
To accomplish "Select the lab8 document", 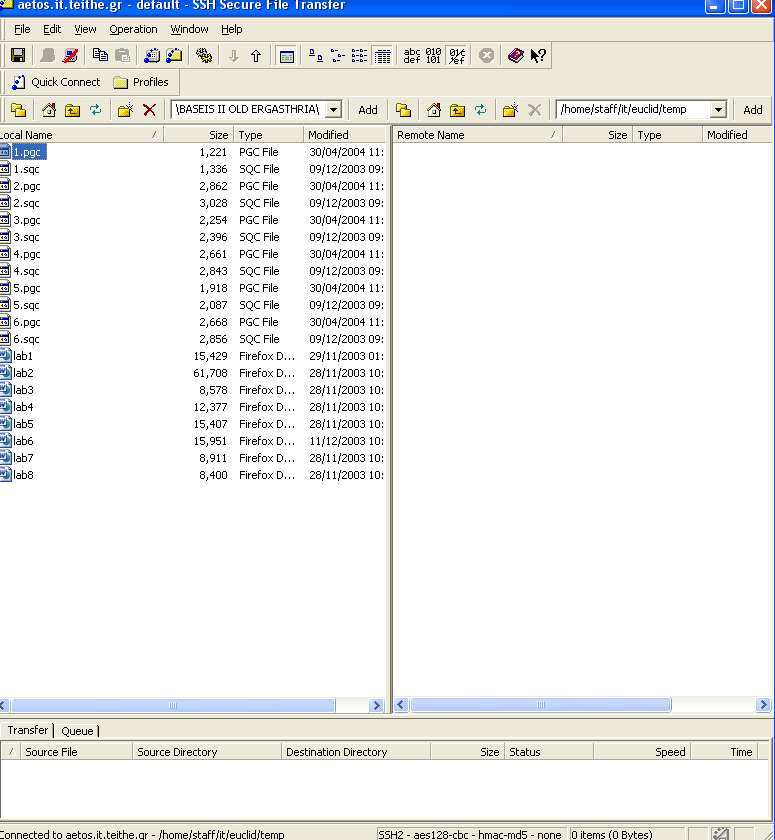I will click(23, 475).
